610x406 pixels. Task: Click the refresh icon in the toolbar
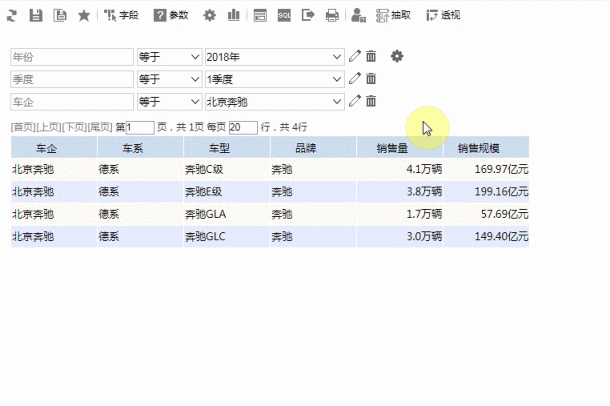pos(12,16)
